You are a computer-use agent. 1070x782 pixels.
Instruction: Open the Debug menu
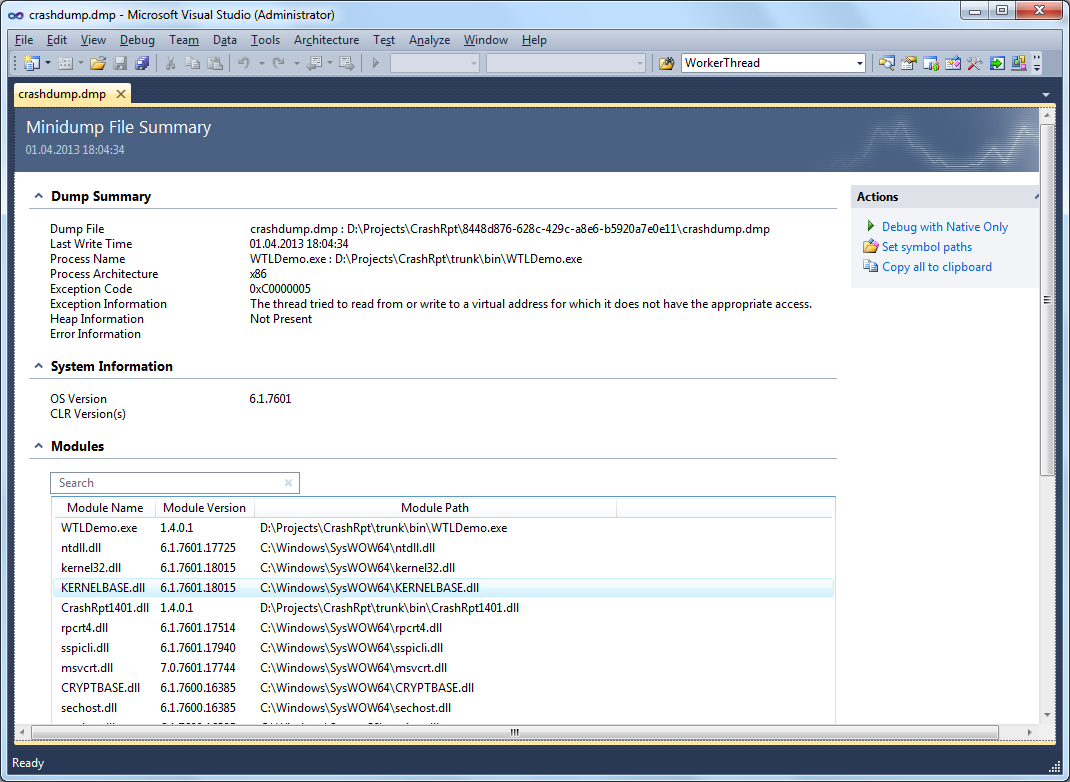pyautogui.click(x=137, y=40)
